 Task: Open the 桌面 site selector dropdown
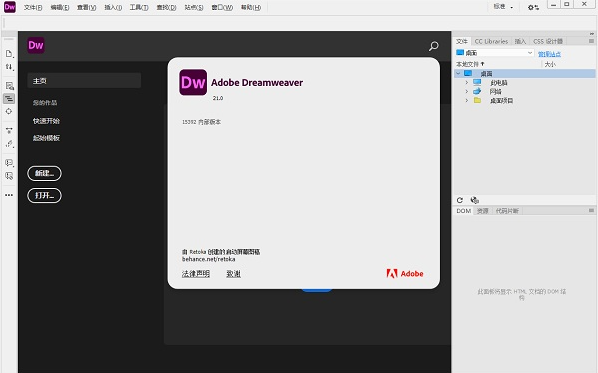coord(495,53)
